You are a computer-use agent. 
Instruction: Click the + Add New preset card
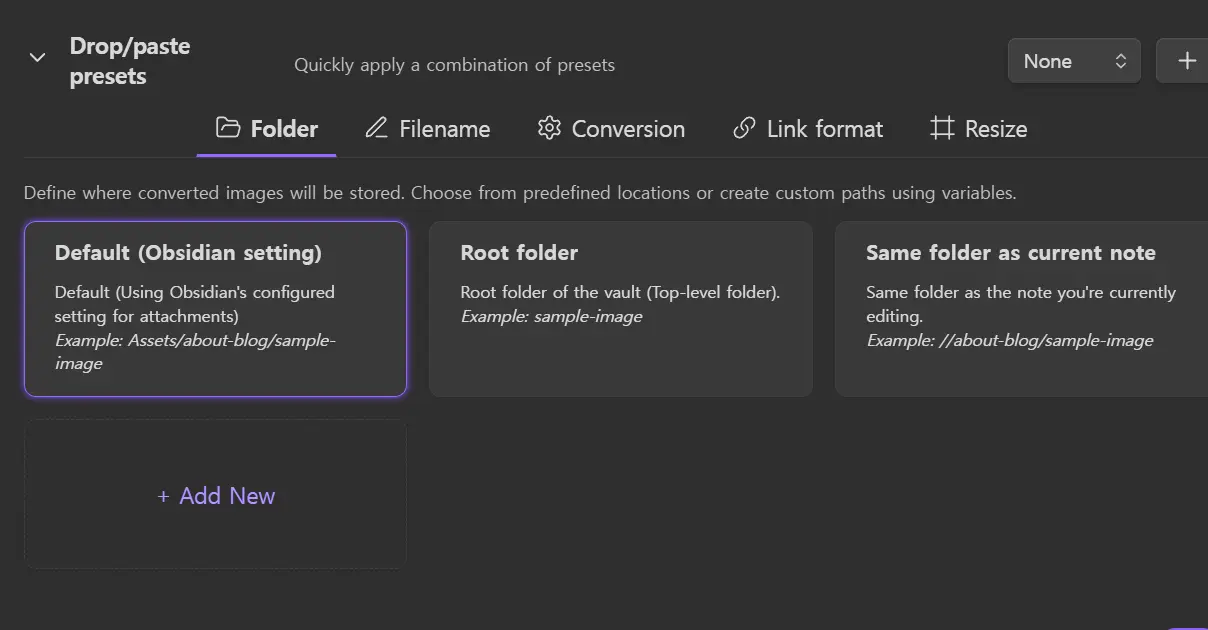pyautogui.click(x=216, y=495)
